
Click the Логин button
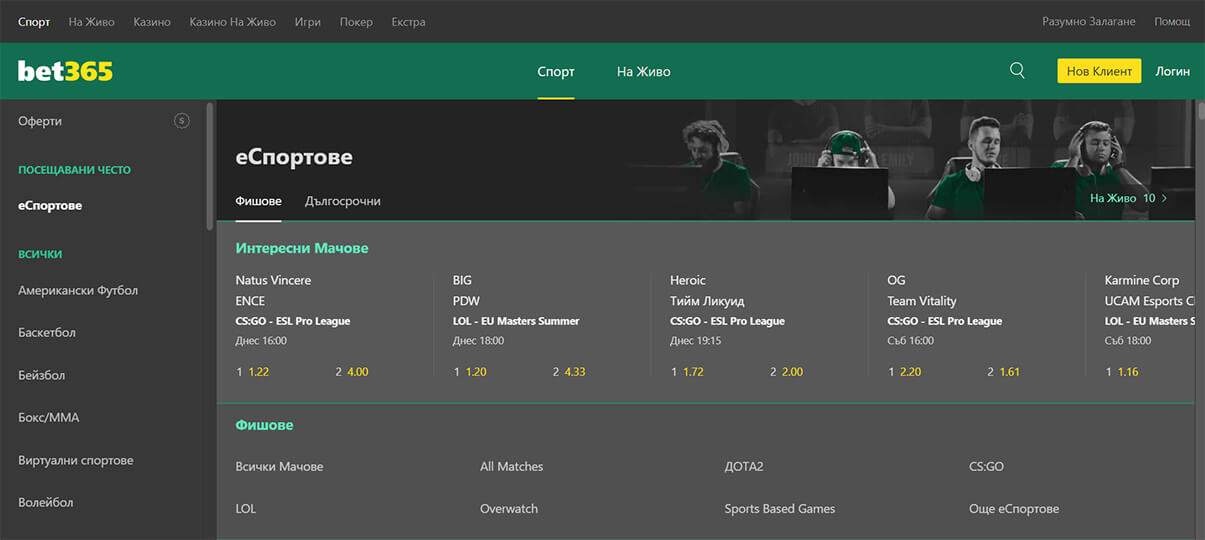[x=1173, y=71]
